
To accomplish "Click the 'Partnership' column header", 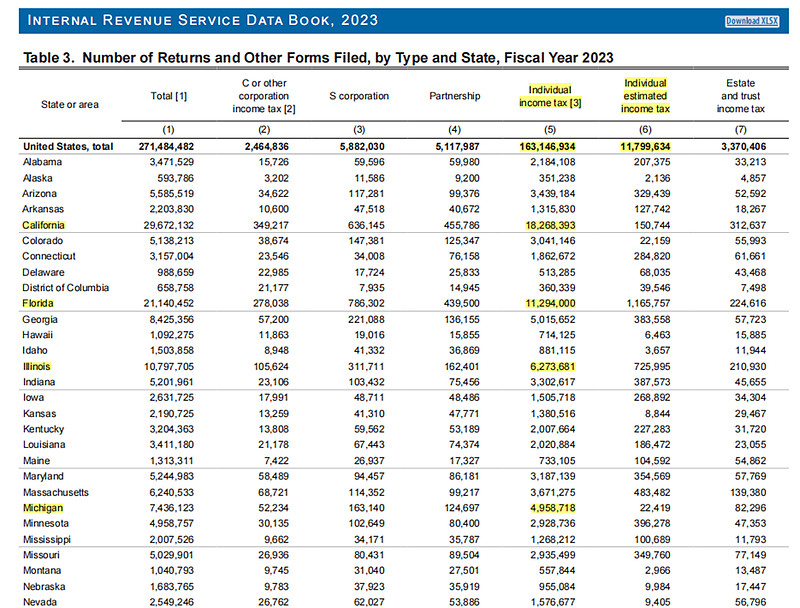I will (455, 96).
